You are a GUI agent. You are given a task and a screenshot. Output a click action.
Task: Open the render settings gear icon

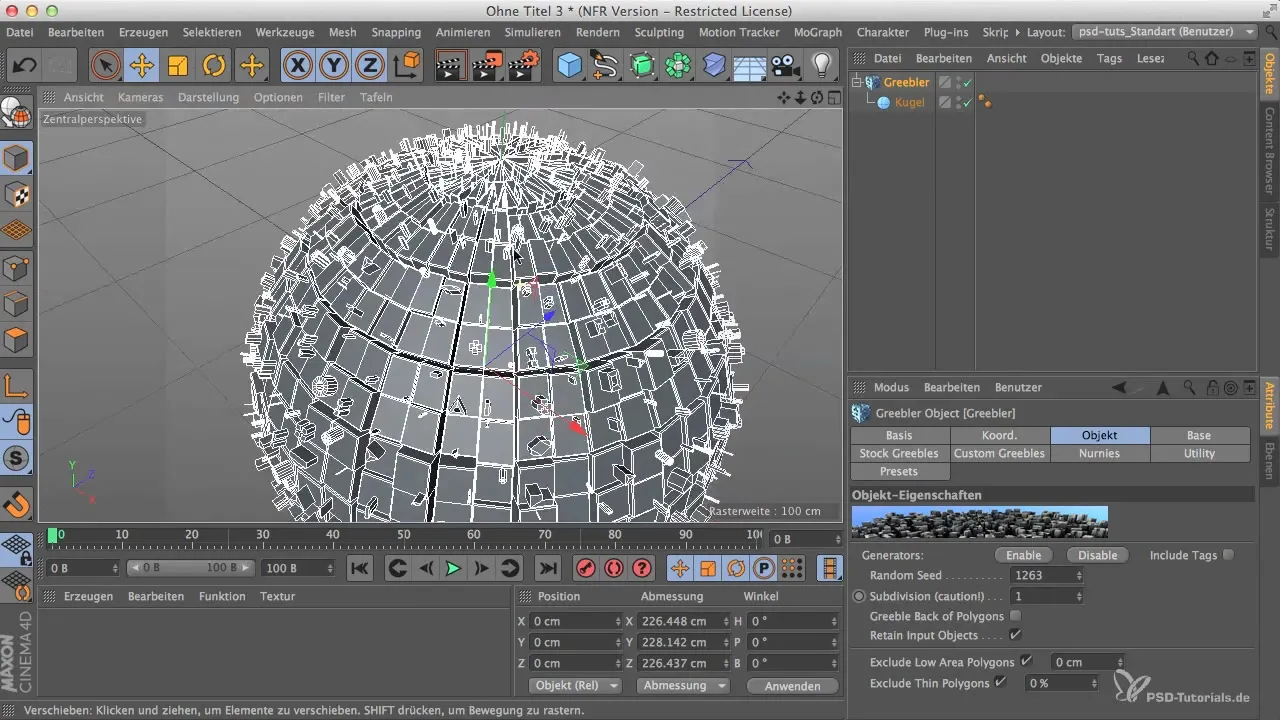pyautogui.click(x=524, y=66)
